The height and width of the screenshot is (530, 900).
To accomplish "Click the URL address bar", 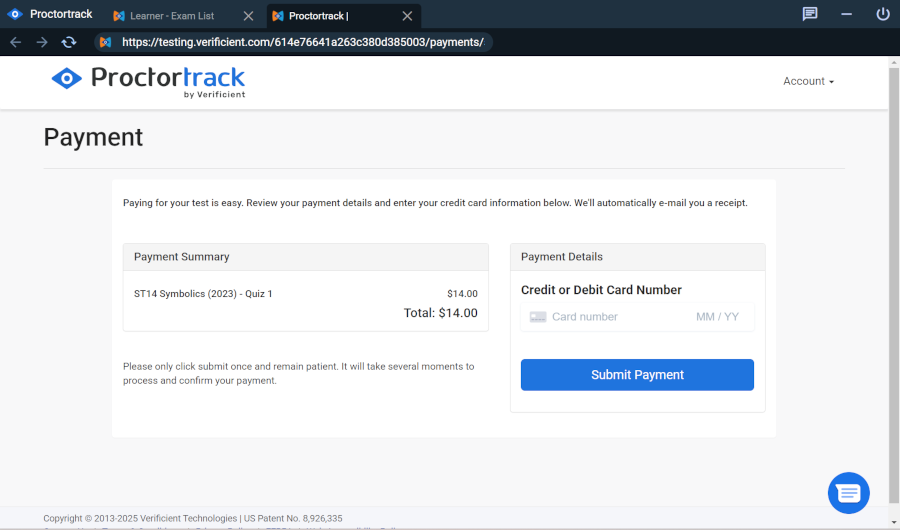I will [x=302, y=42].
